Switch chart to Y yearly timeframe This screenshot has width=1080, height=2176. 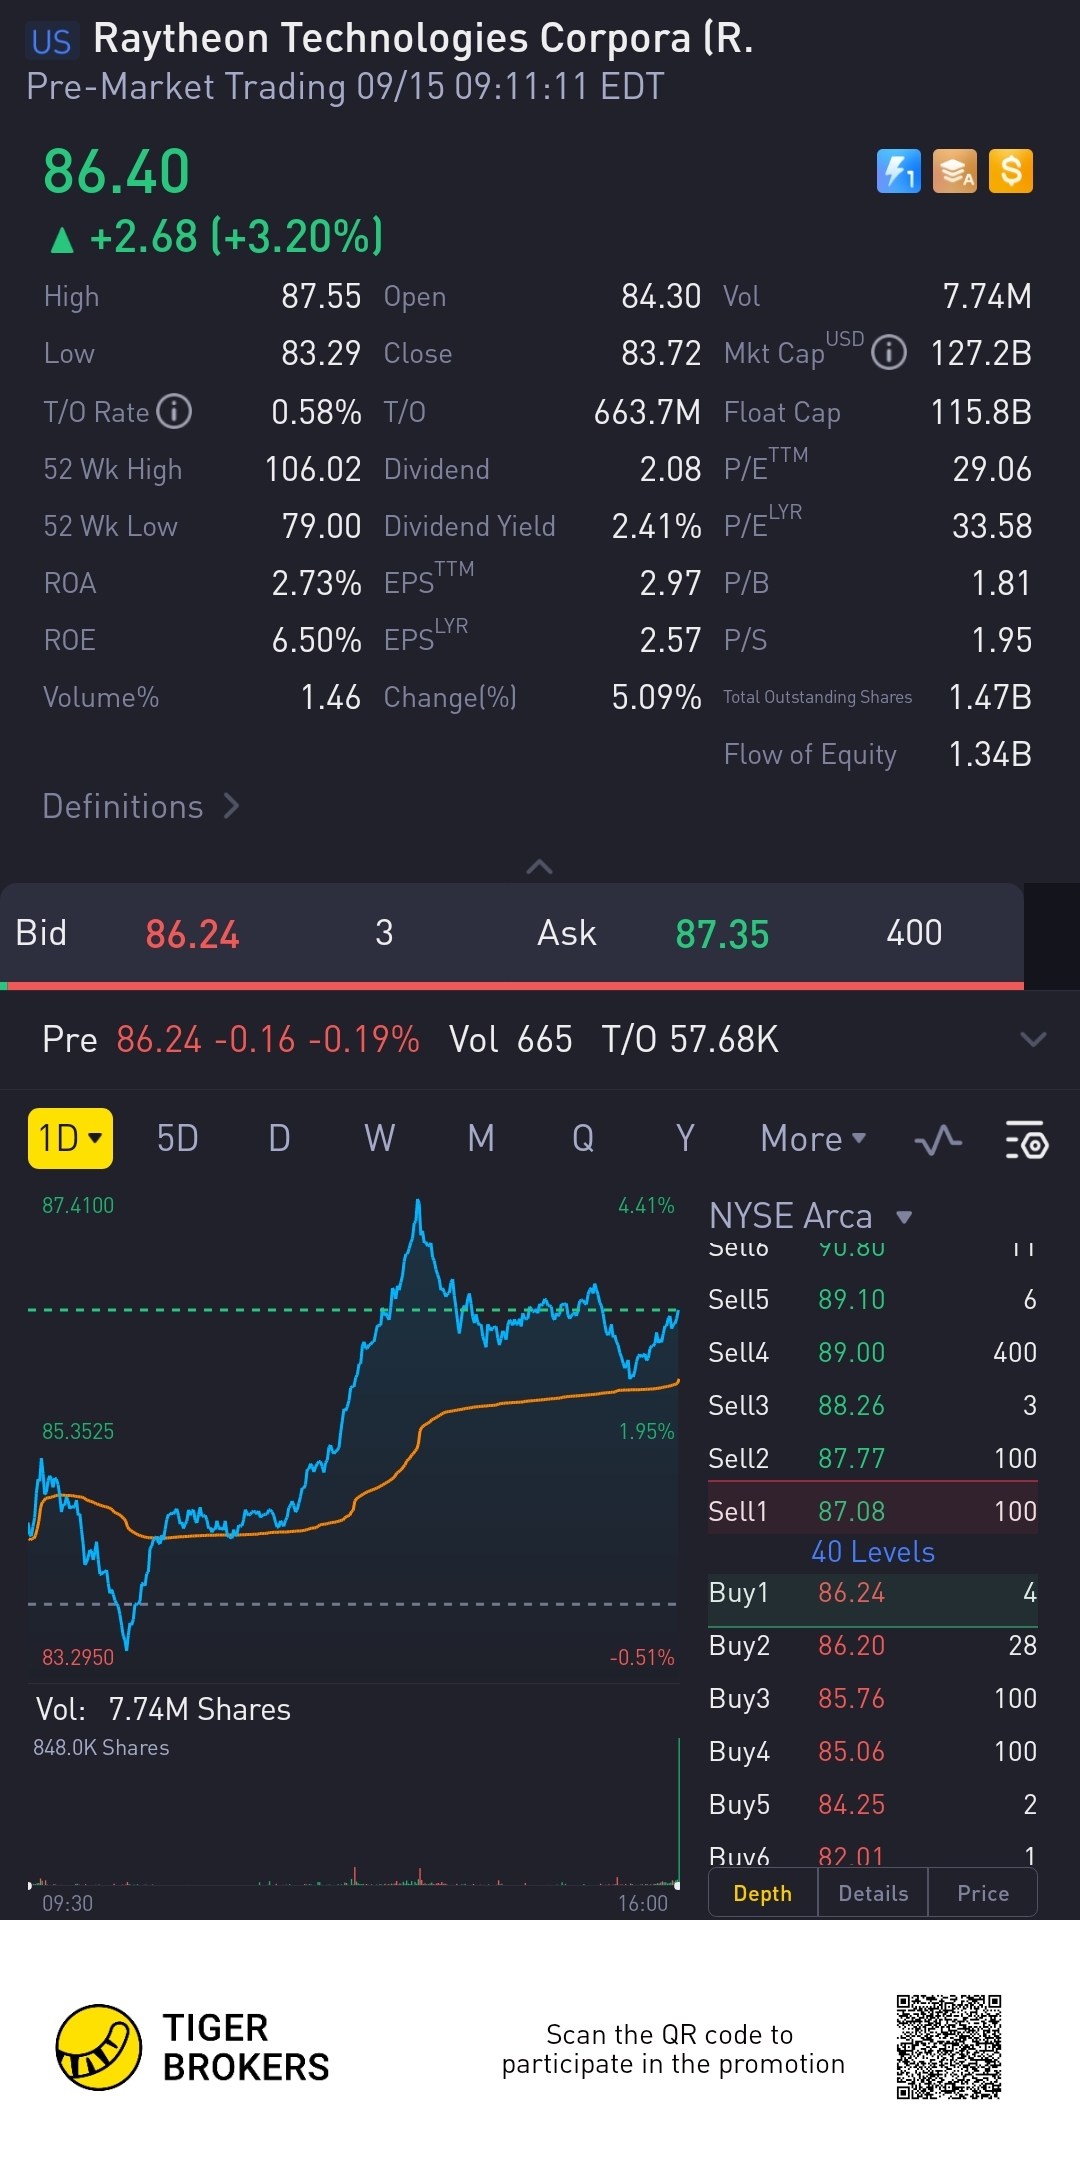pyautogui.click(x=685, y=1138)
